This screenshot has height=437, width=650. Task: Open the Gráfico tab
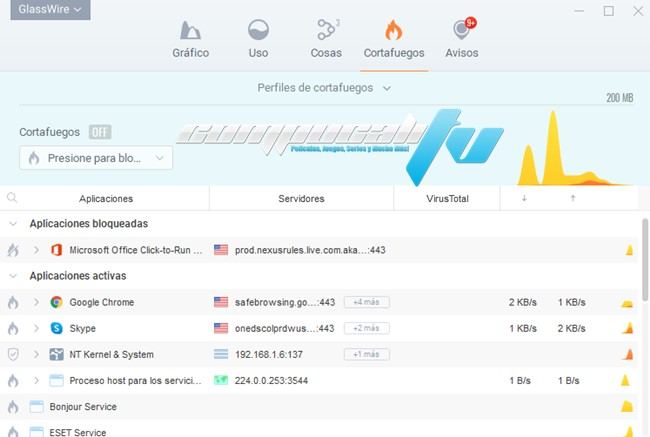pyautogui.click(x=190, y=40)
